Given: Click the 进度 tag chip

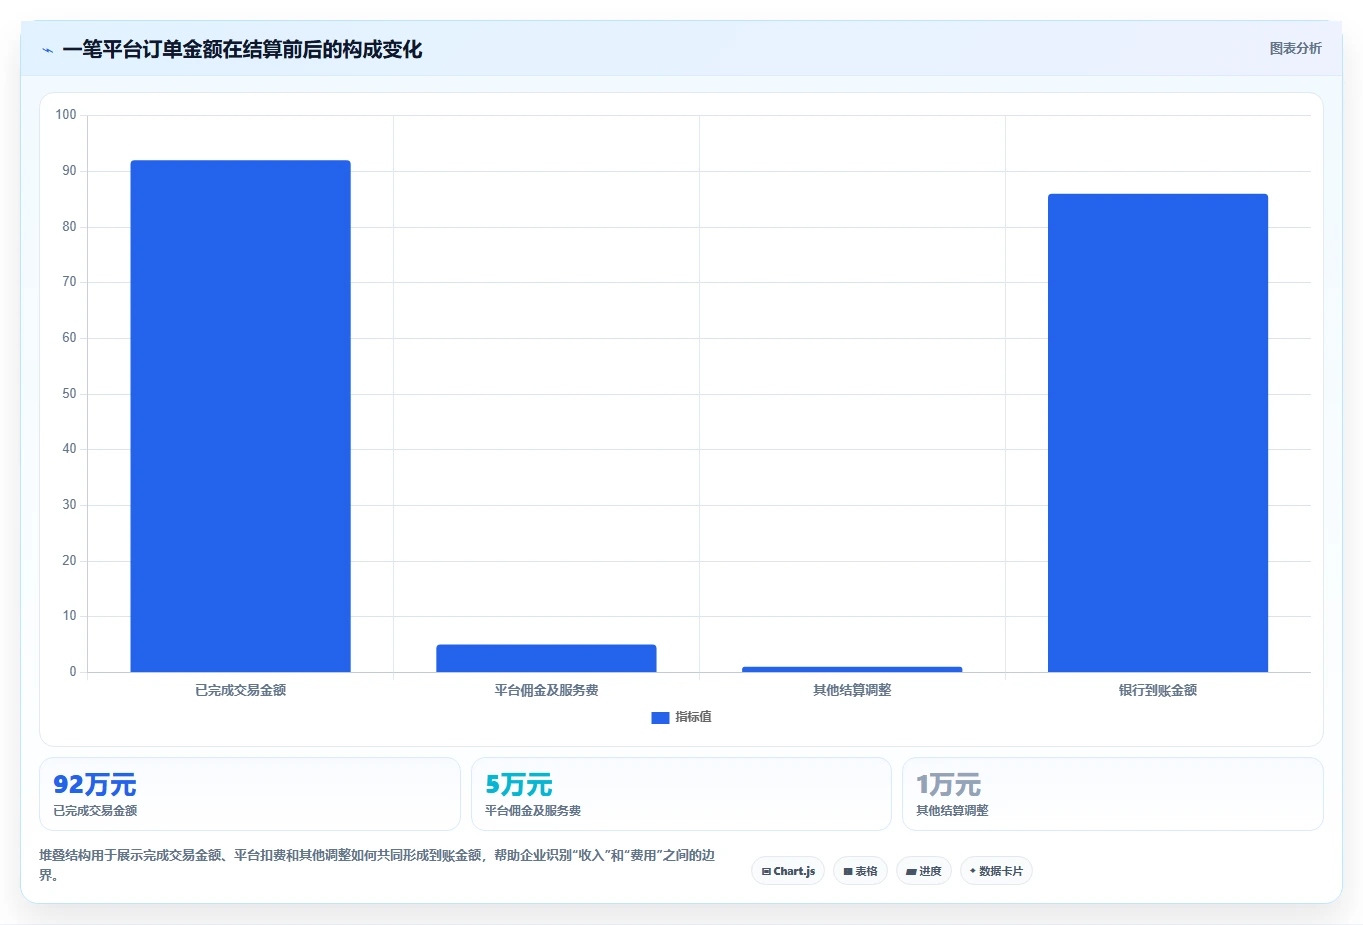Looking at the screenshot, I should [x=924, y=871].
